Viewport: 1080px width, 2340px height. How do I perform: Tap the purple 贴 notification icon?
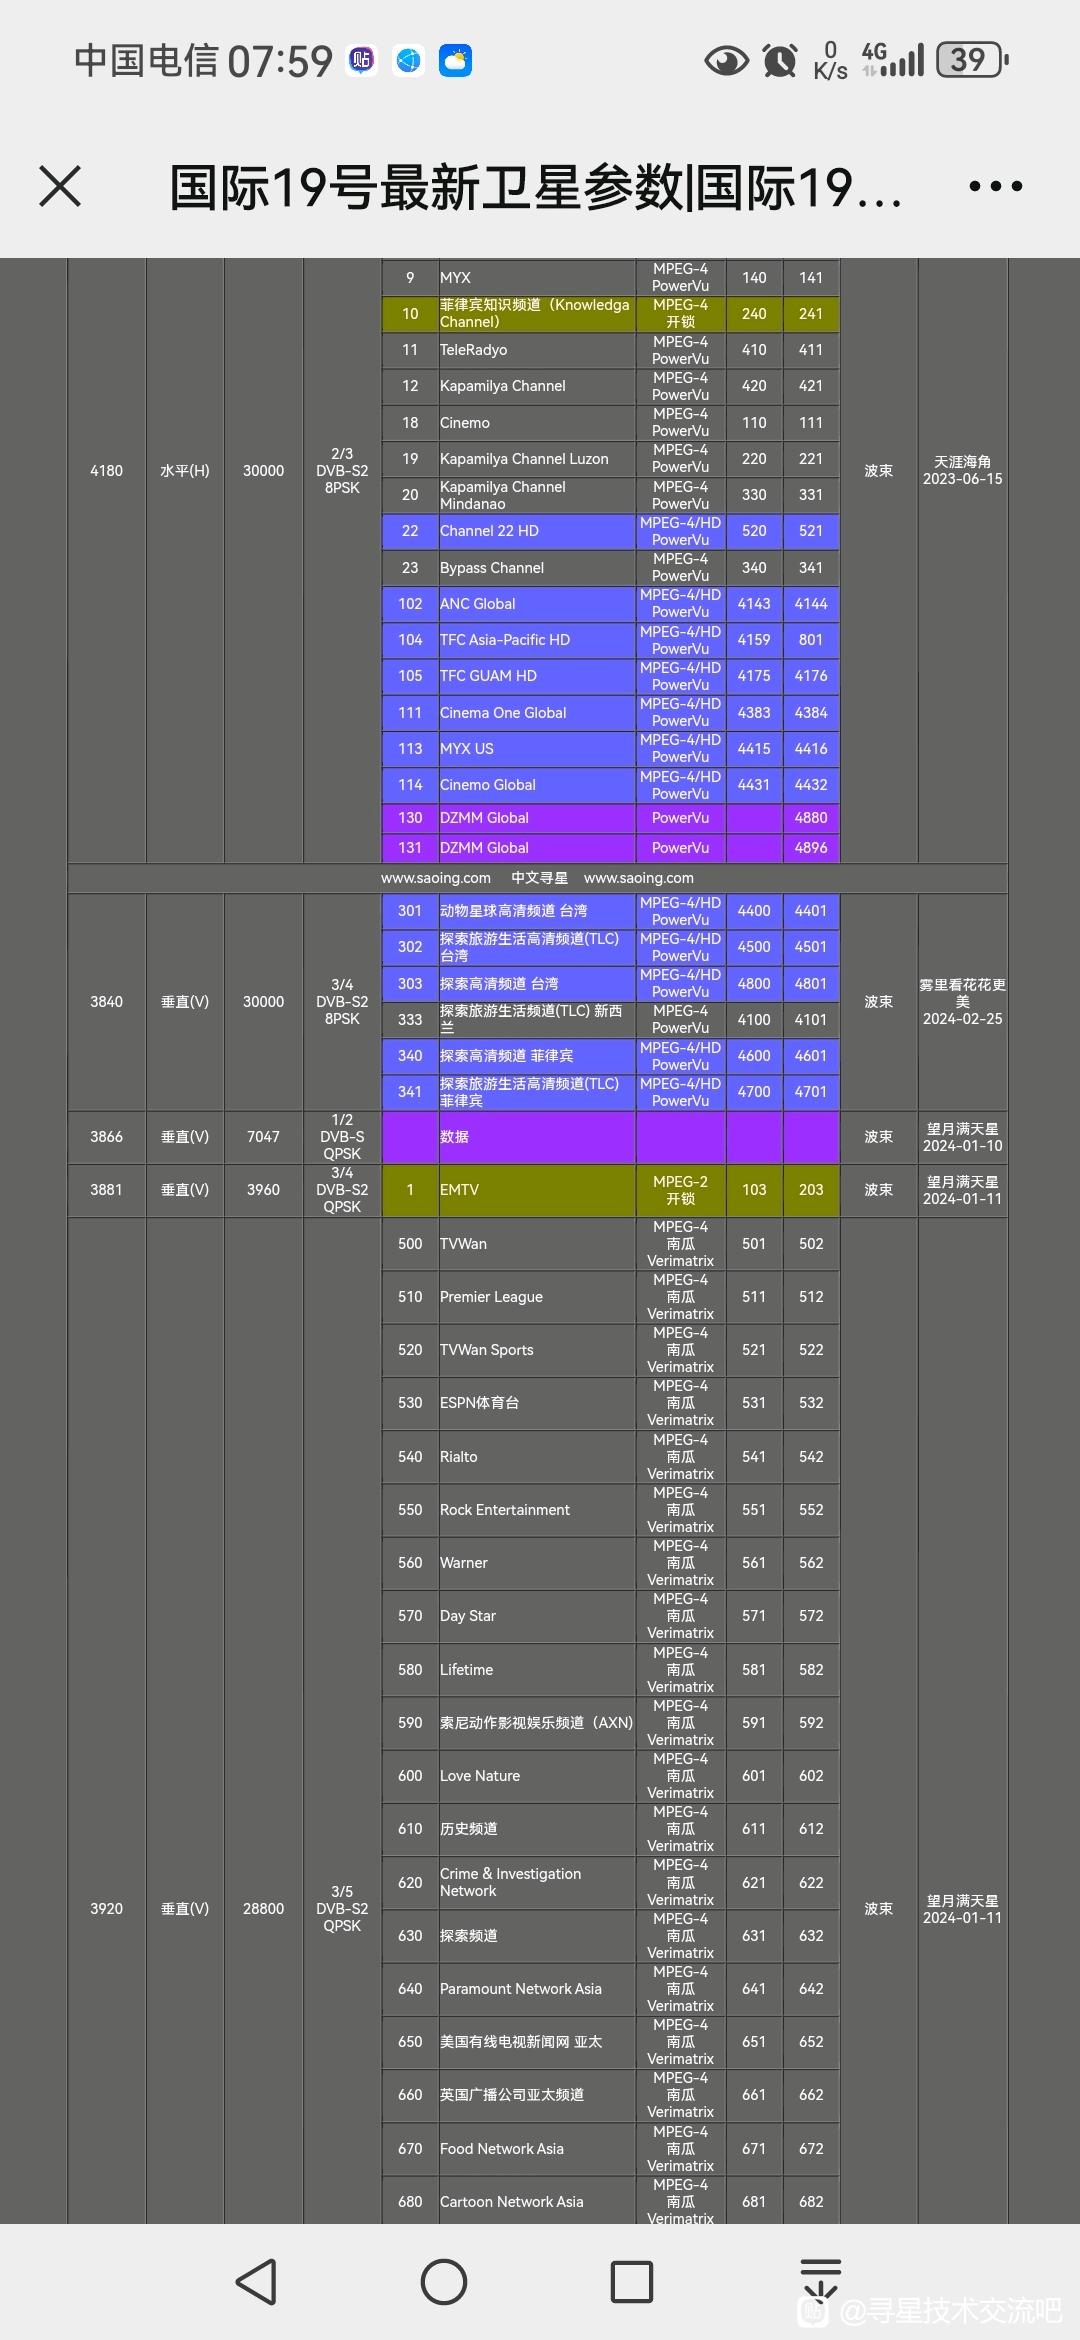pyautogui.click(x=362, y=61)
